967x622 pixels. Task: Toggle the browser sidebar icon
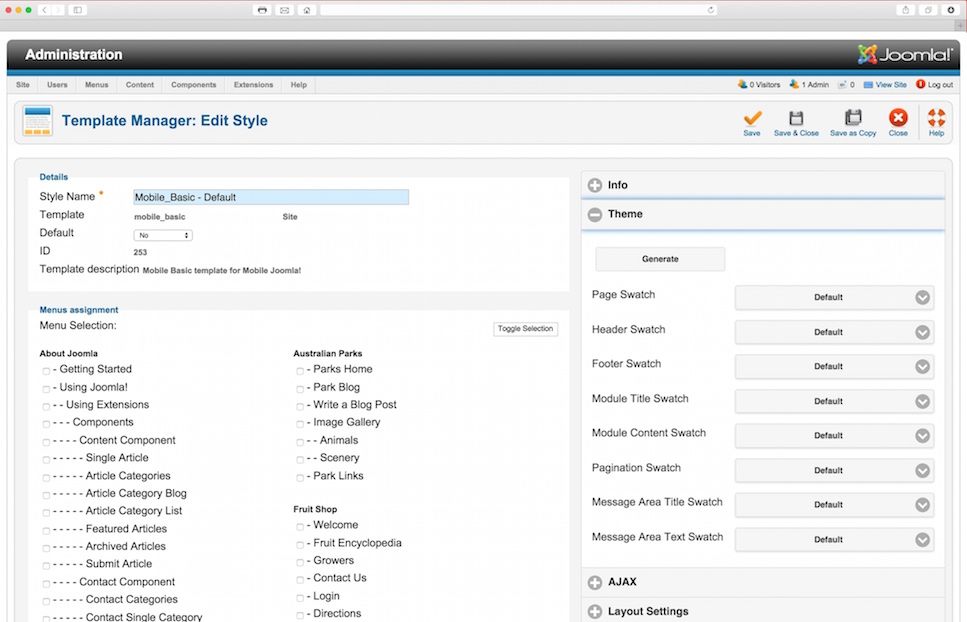(x=77, y=10)
